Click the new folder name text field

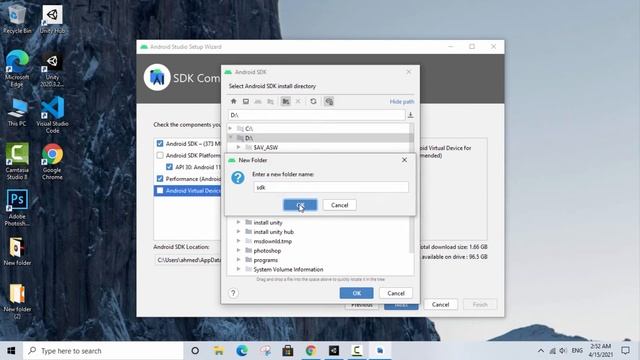[330, 187]
